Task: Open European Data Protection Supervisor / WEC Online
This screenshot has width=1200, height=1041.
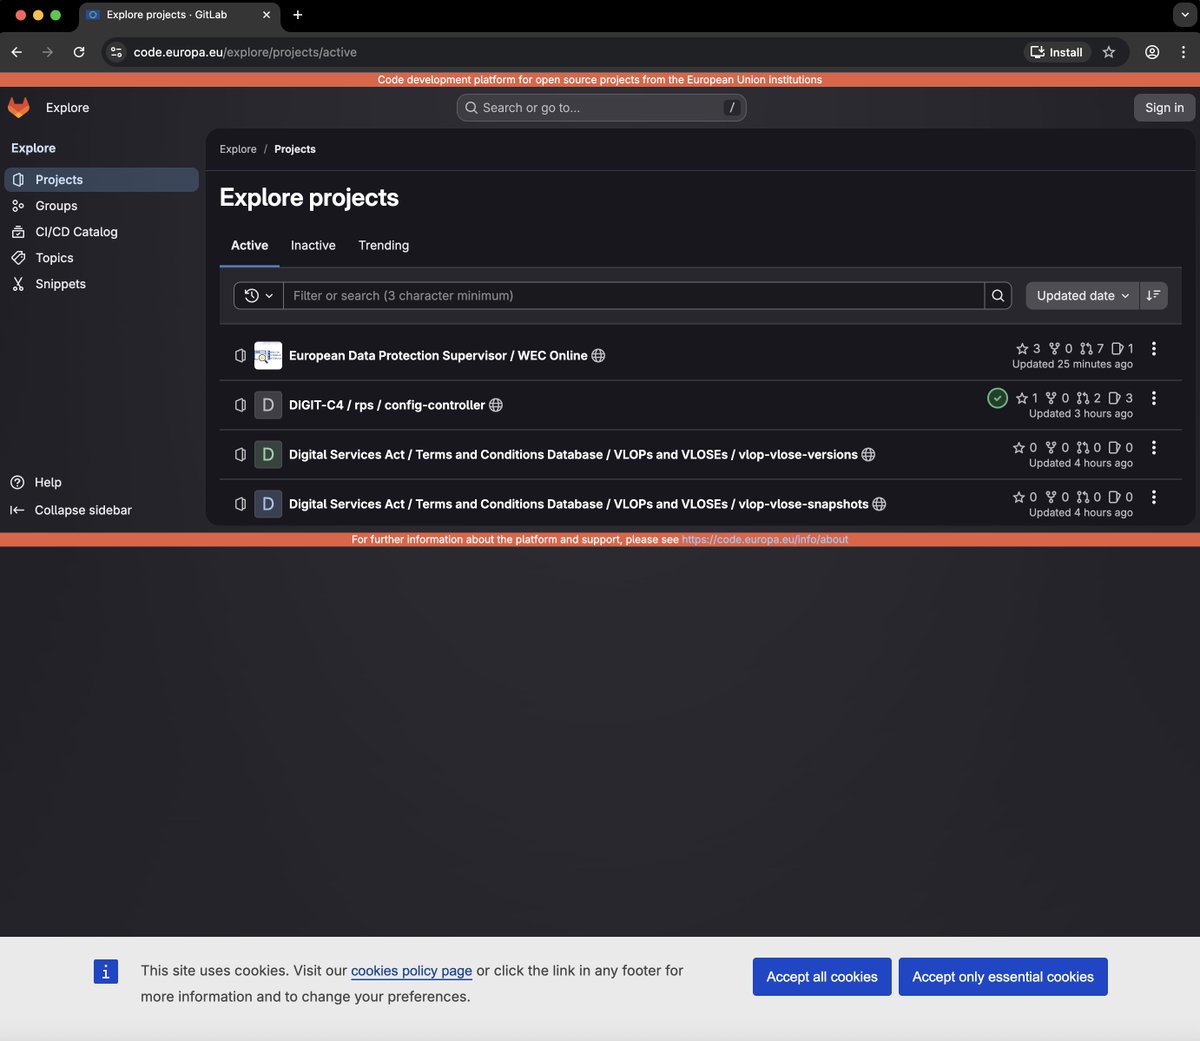Action: pyautogui.click(x=438, y=356)
